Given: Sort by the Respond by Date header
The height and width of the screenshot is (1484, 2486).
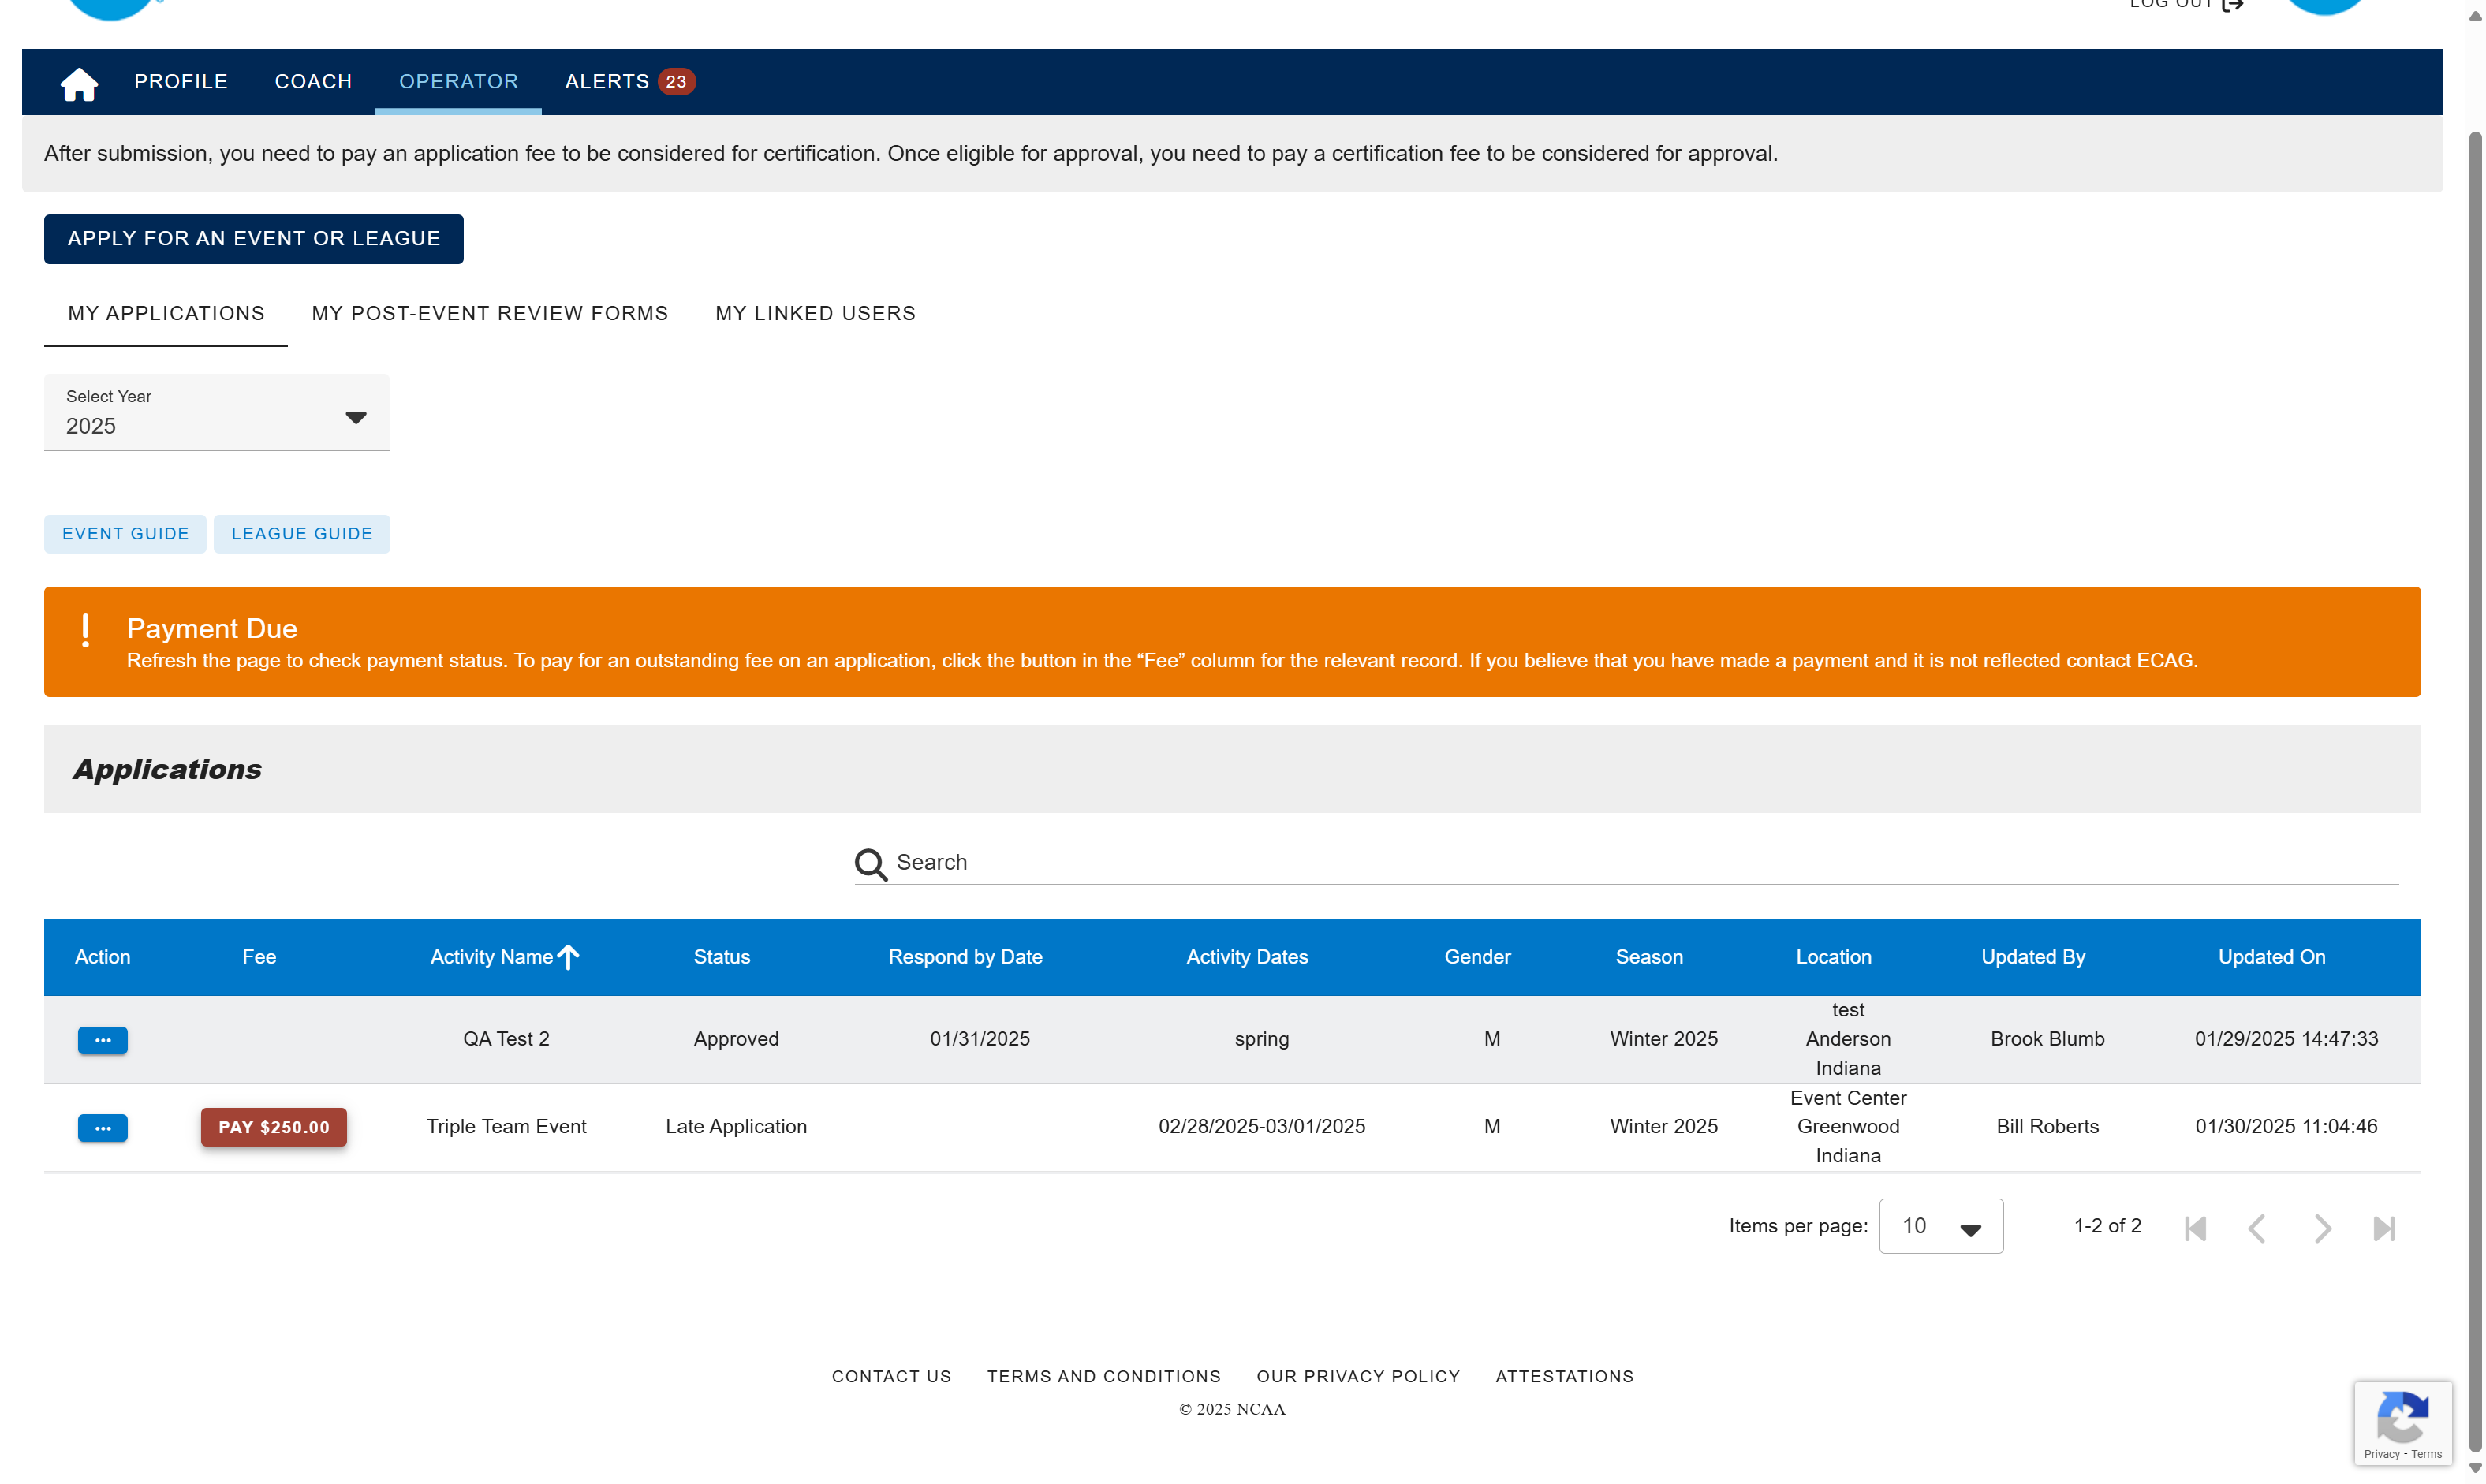Looking at the screenshot, I should [x=965, y=957].
